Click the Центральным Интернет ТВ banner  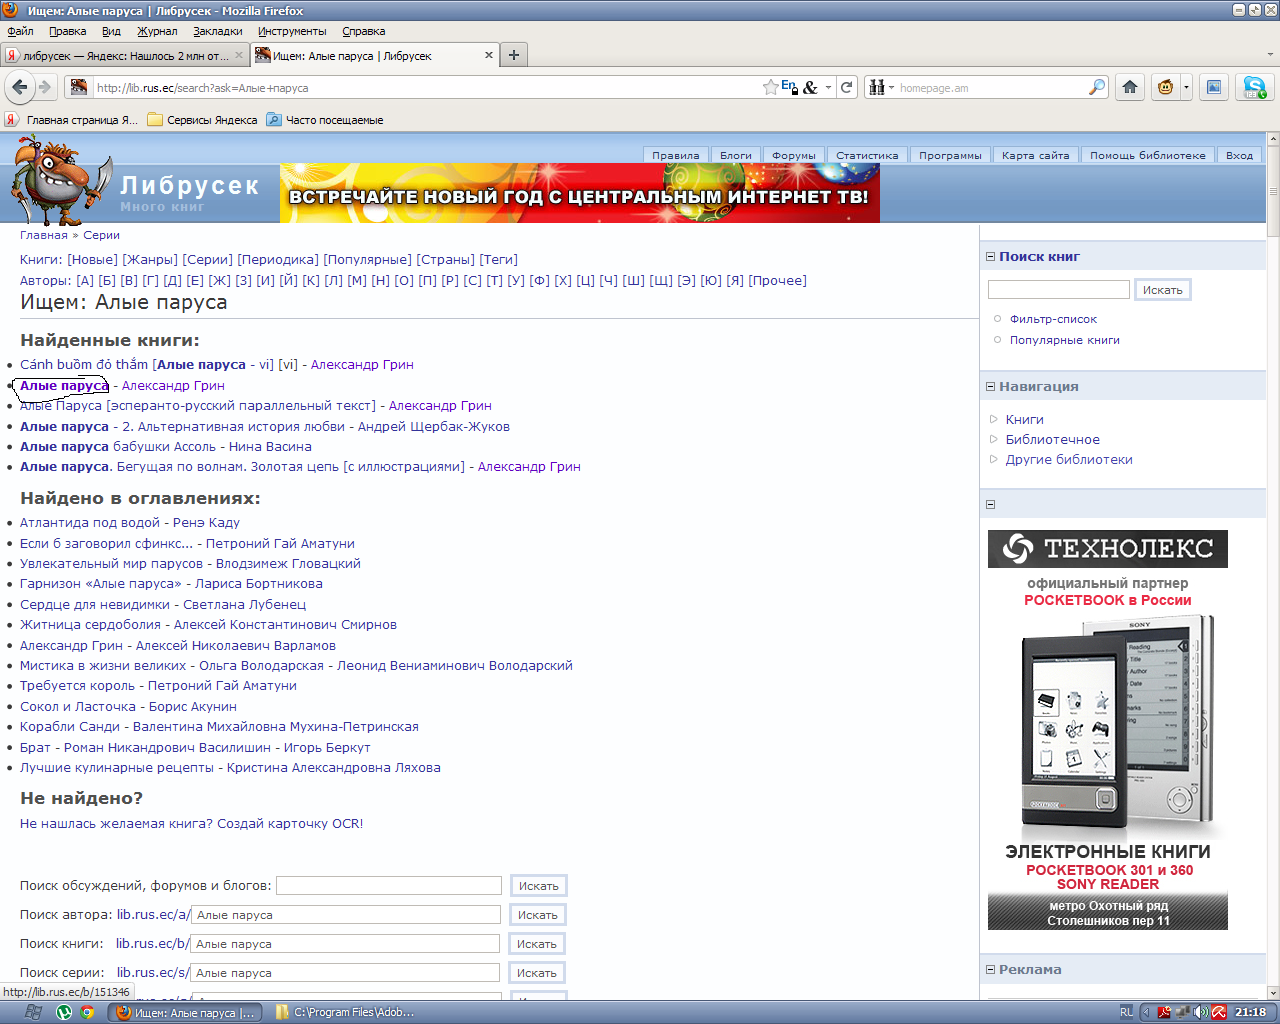pos(580,194)
